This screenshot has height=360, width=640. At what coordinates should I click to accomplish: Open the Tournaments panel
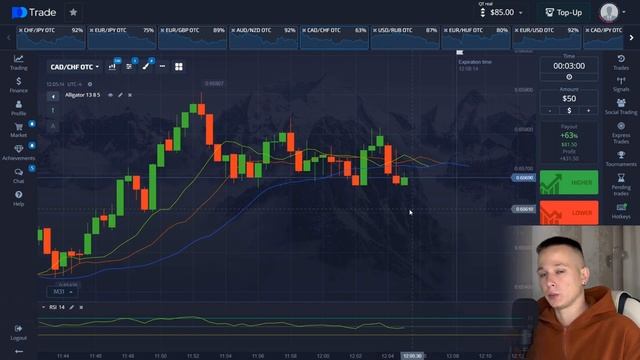[621, 159]
